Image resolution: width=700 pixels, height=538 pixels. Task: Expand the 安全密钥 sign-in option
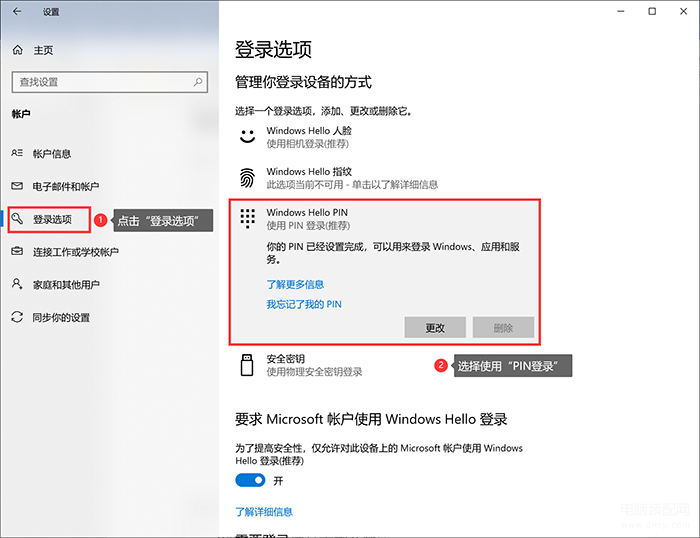[x=286, y=359]
